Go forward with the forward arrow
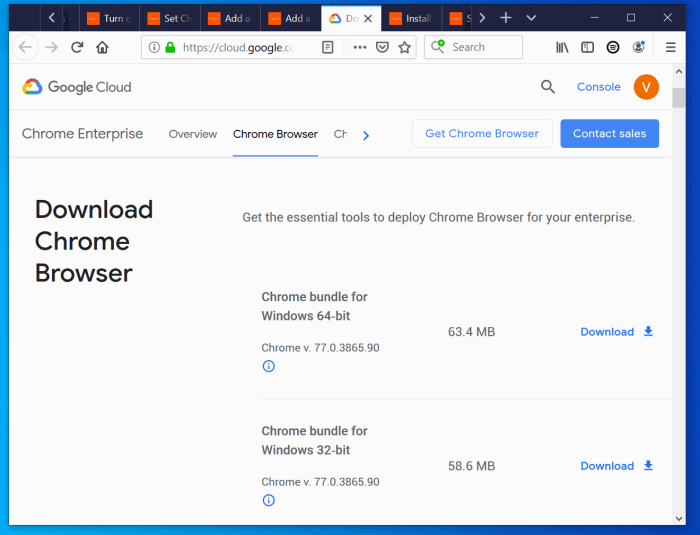700x535 pixels. 51,47
